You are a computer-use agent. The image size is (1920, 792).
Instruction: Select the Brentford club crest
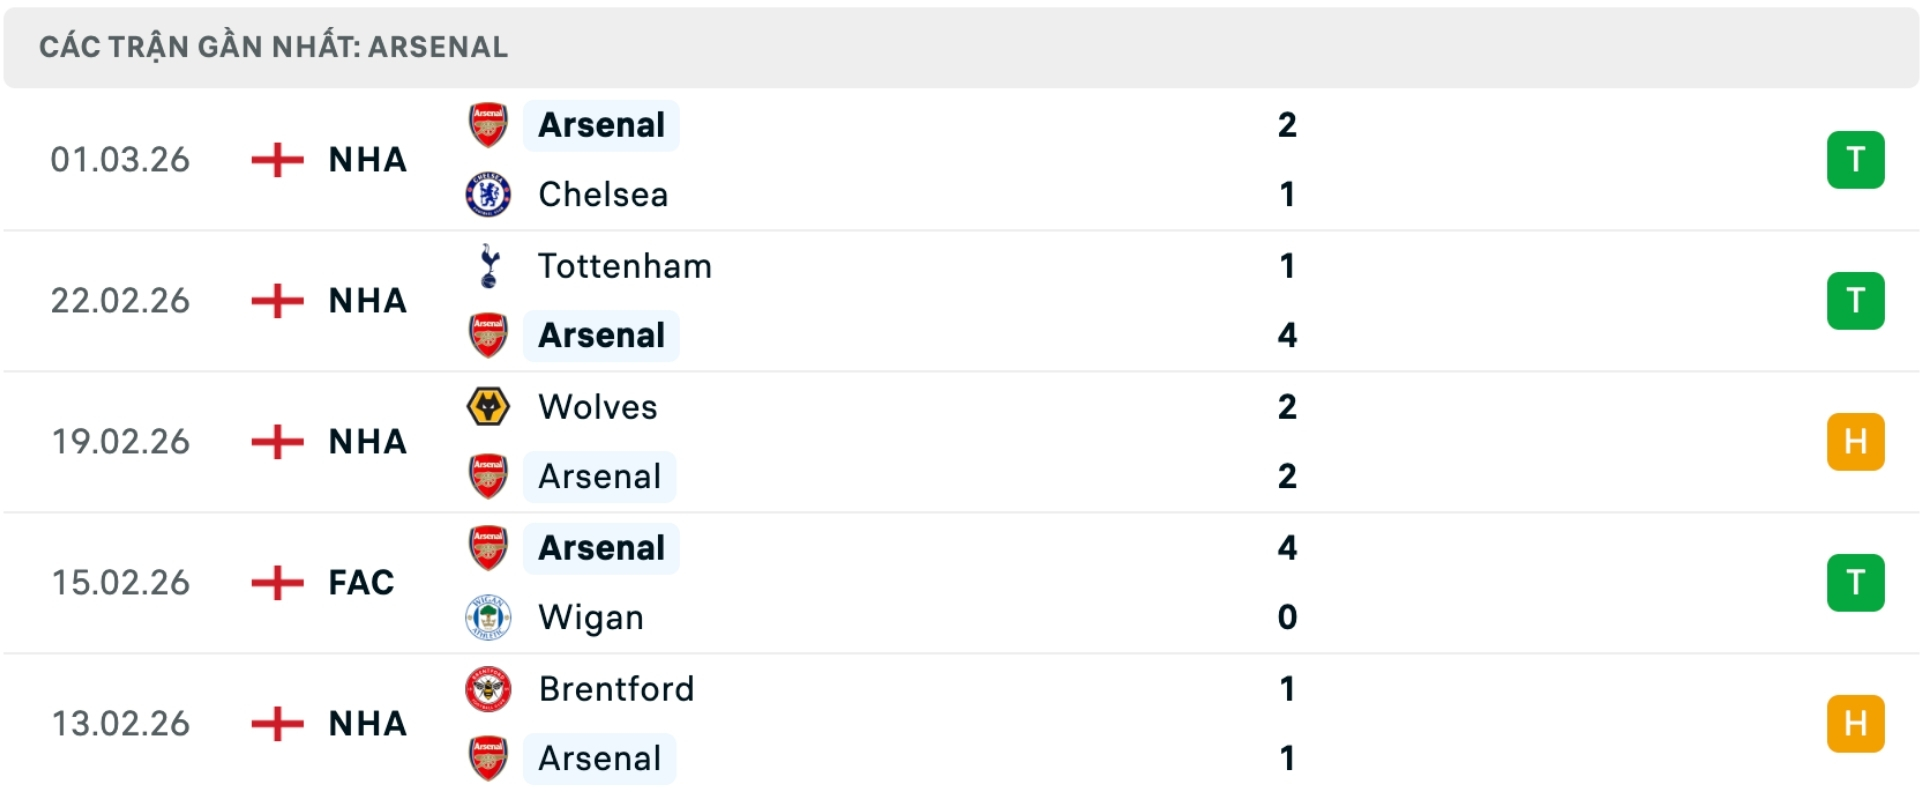[488, 688]
